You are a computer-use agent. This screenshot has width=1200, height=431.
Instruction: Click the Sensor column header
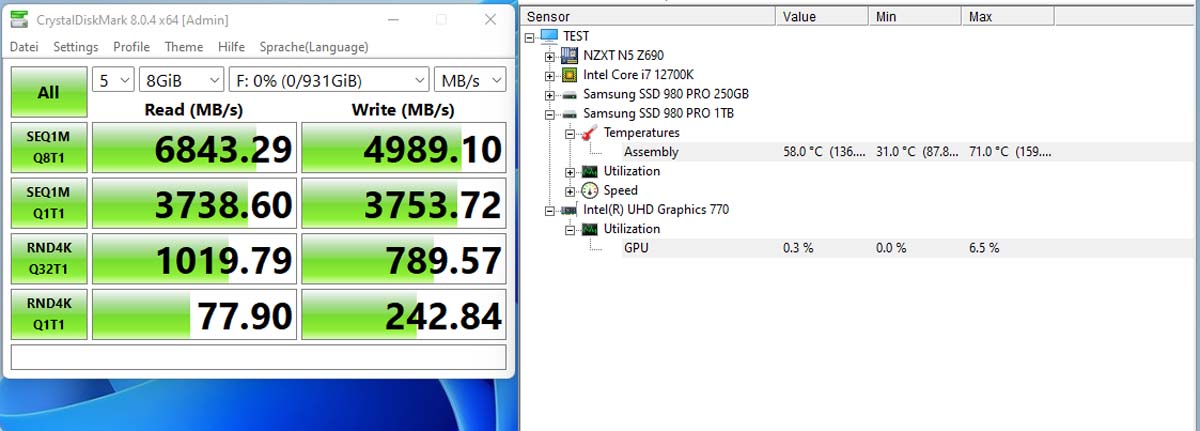648,16
